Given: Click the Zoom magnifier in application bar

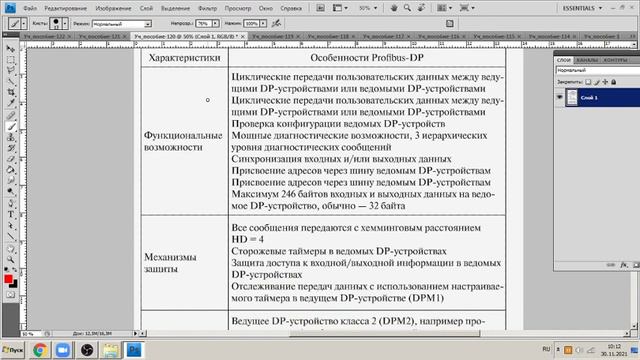Looking at the screenshot, I should 407,8.
